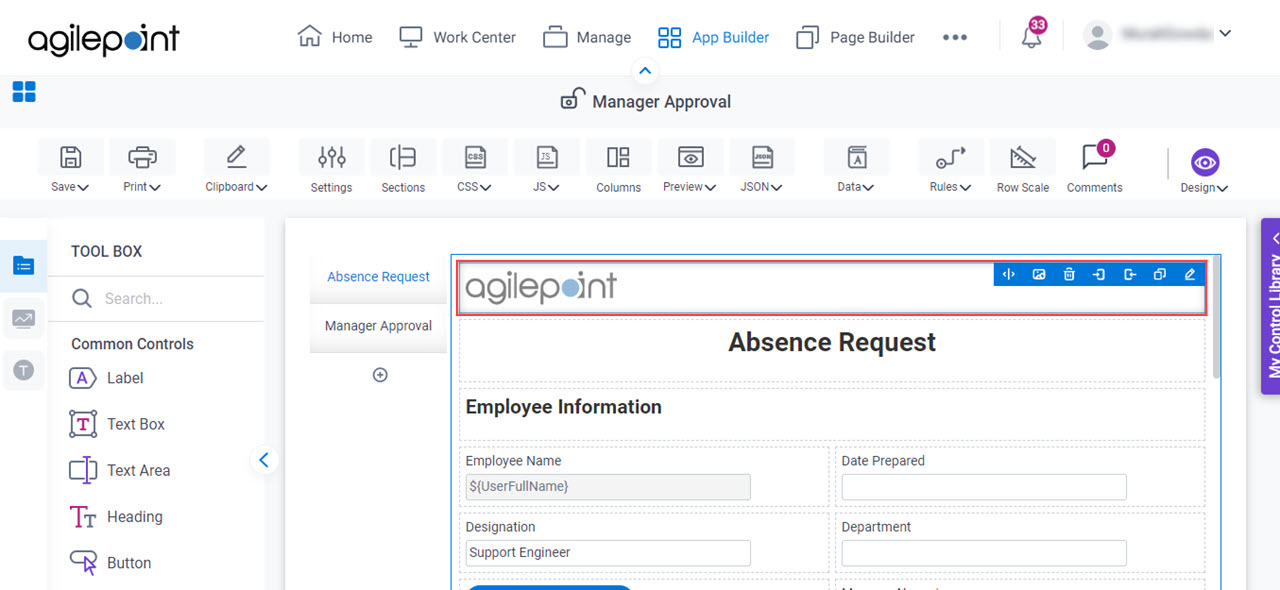Switch to the Absence Request form tab
The width and height of the screenshot is (1280, 590).
click(378, 277)
